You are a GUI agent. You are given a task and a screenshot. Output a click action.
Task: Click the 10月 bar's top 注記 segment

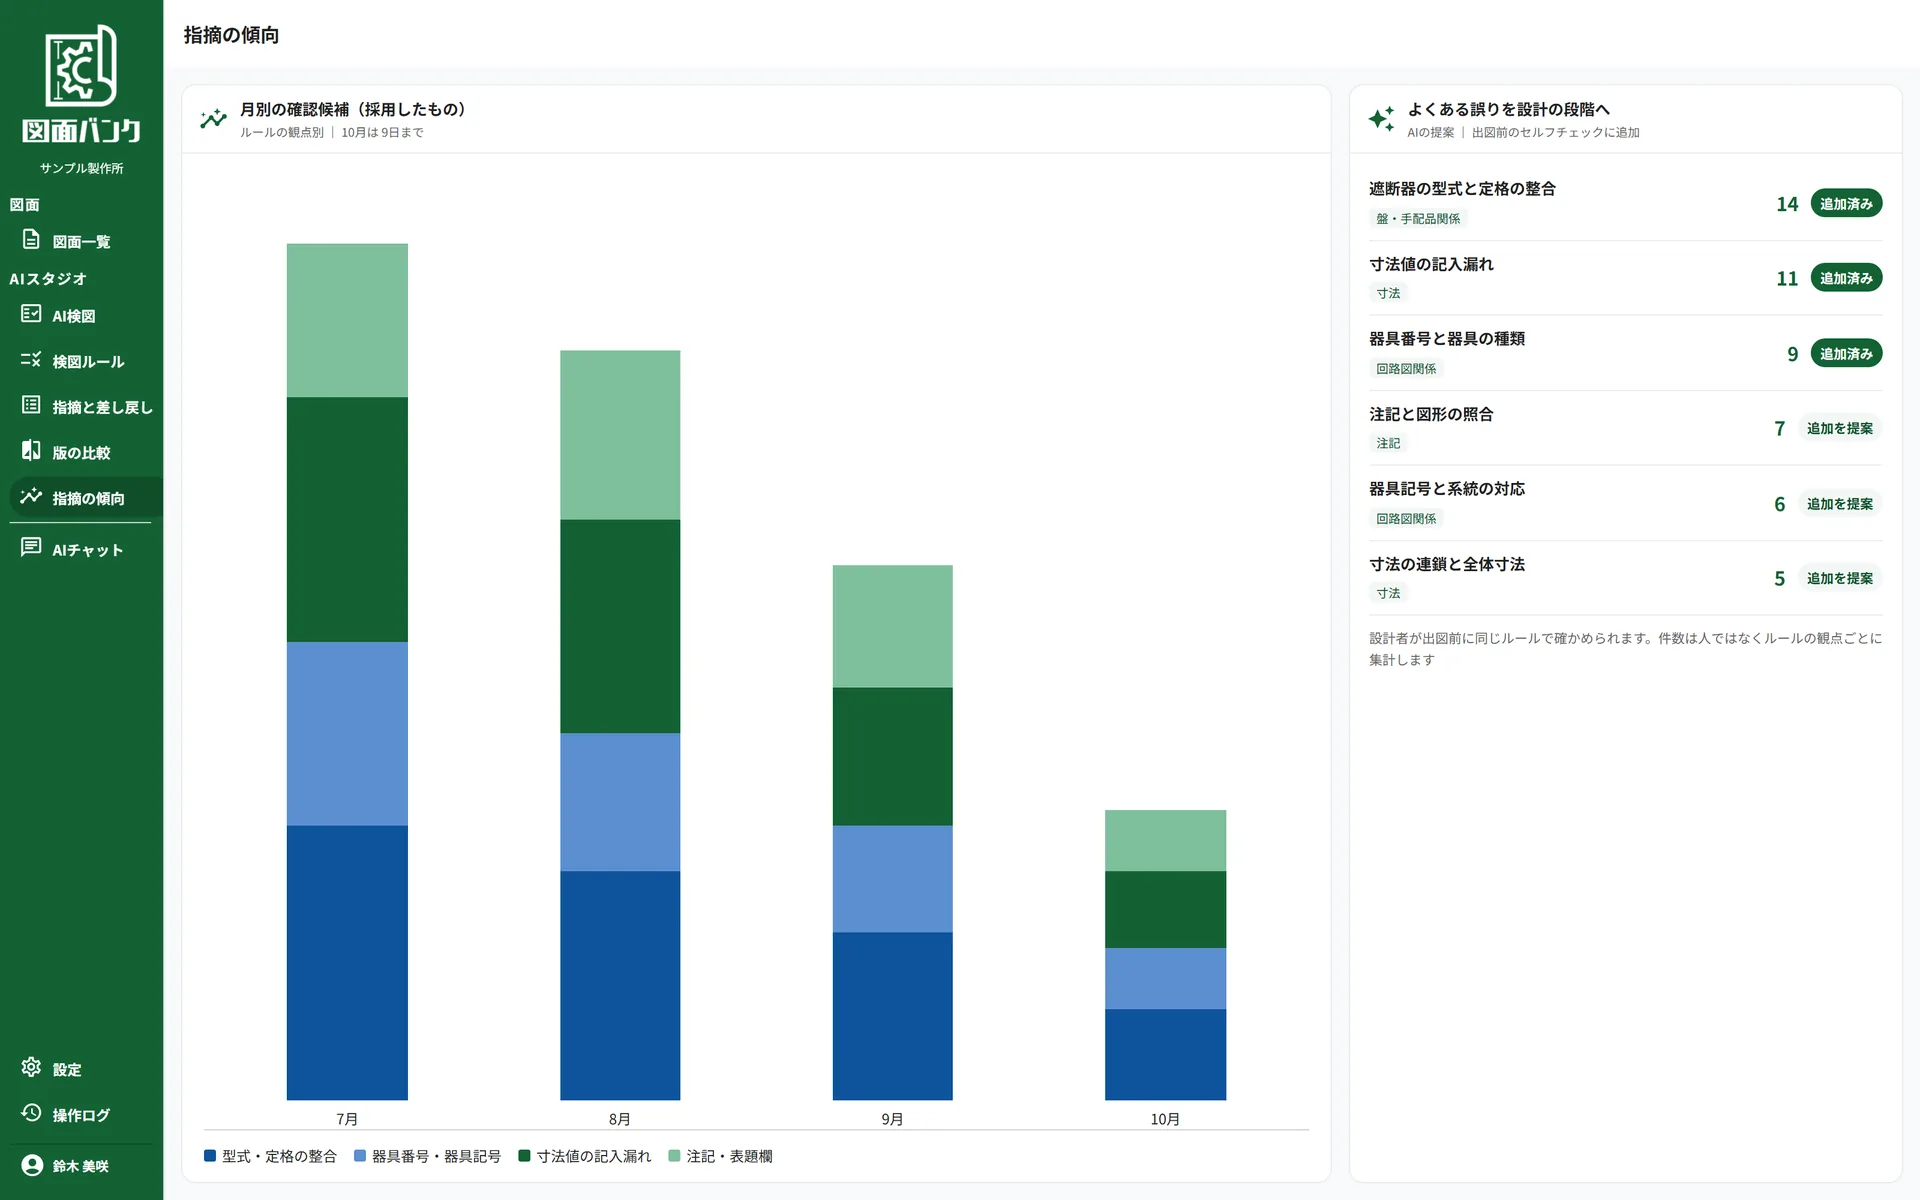click(1165, 841)
